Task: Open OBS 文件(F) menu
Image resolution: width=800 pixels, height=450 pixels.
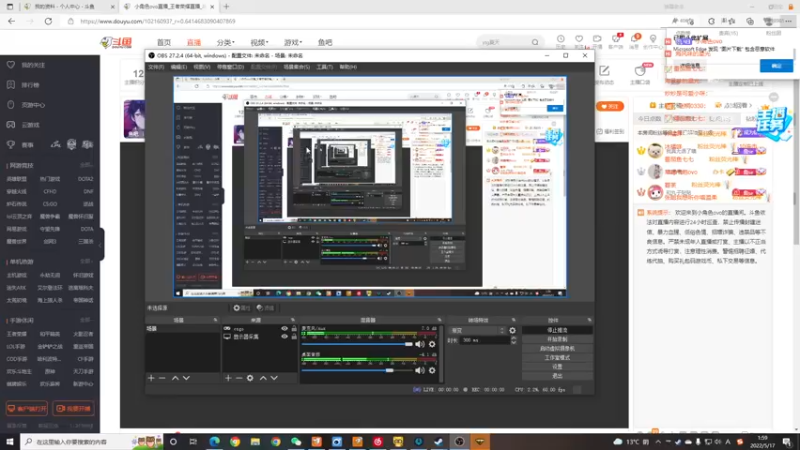Action: [156, 67]
